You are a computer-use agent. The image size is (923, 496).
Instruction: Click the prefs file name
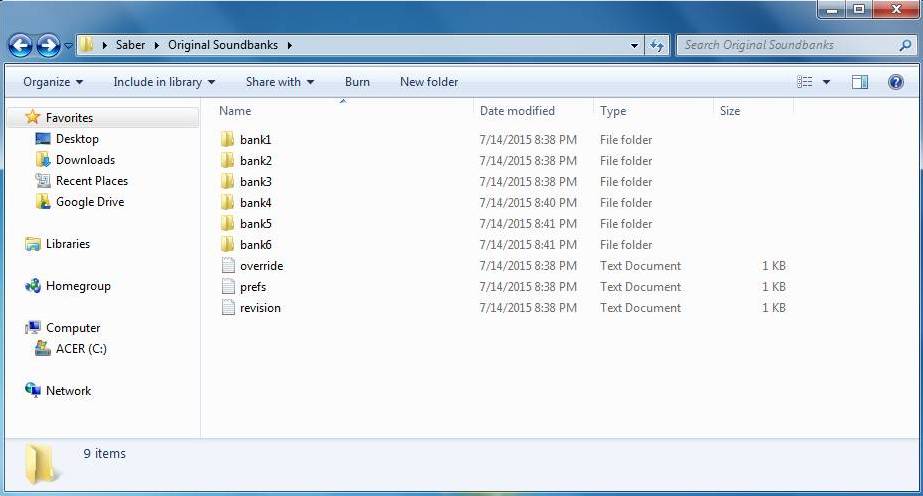point(253,287)
